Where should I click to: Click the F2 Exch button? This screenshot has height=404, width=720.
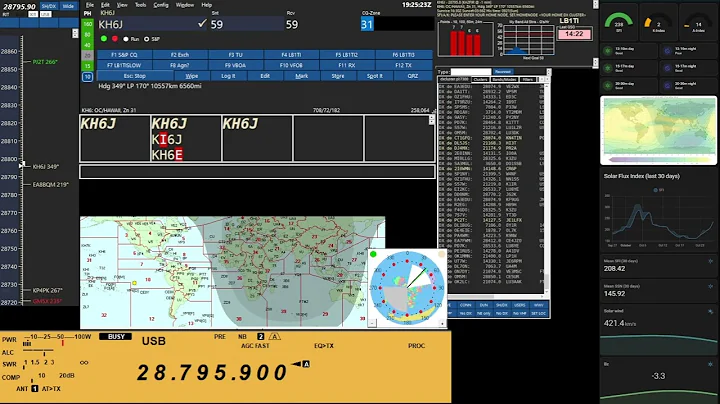(180, 55)
